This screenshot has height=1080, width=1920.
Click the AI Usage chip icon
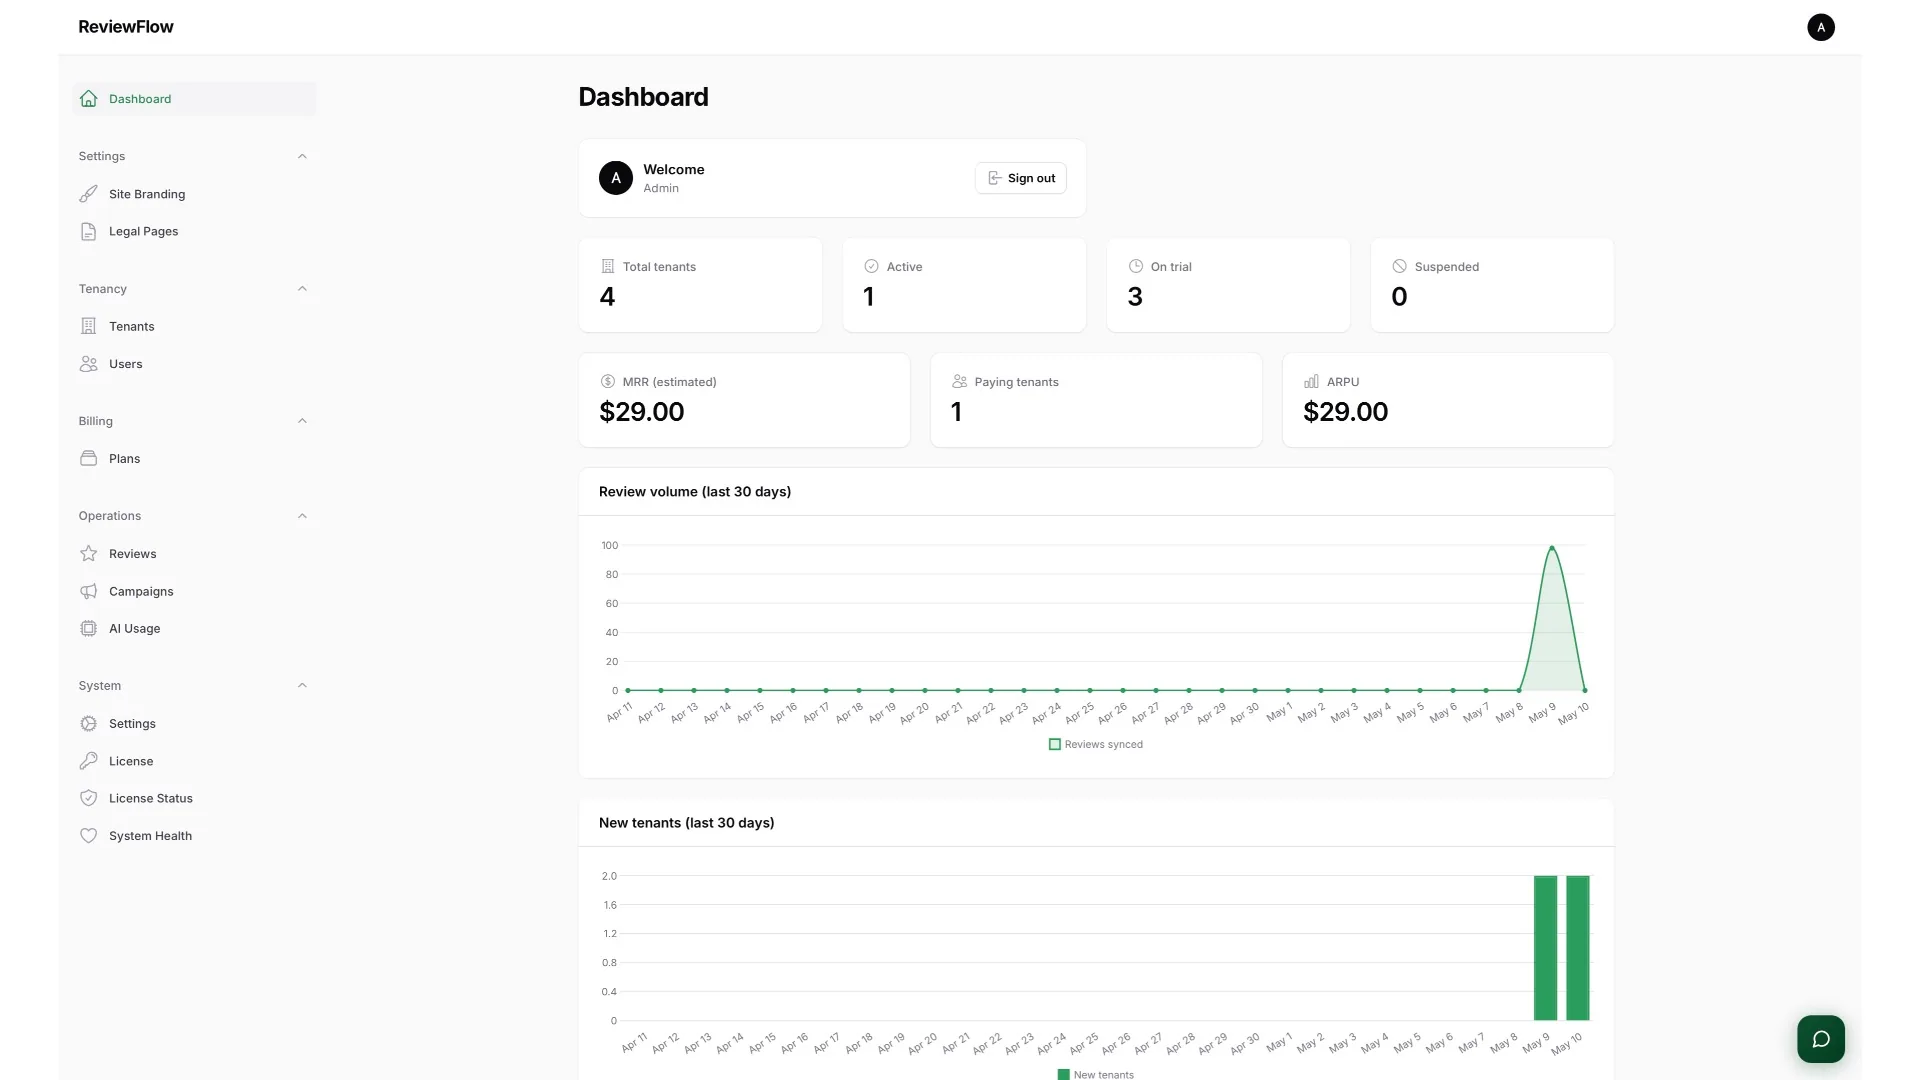coord(89,628)
